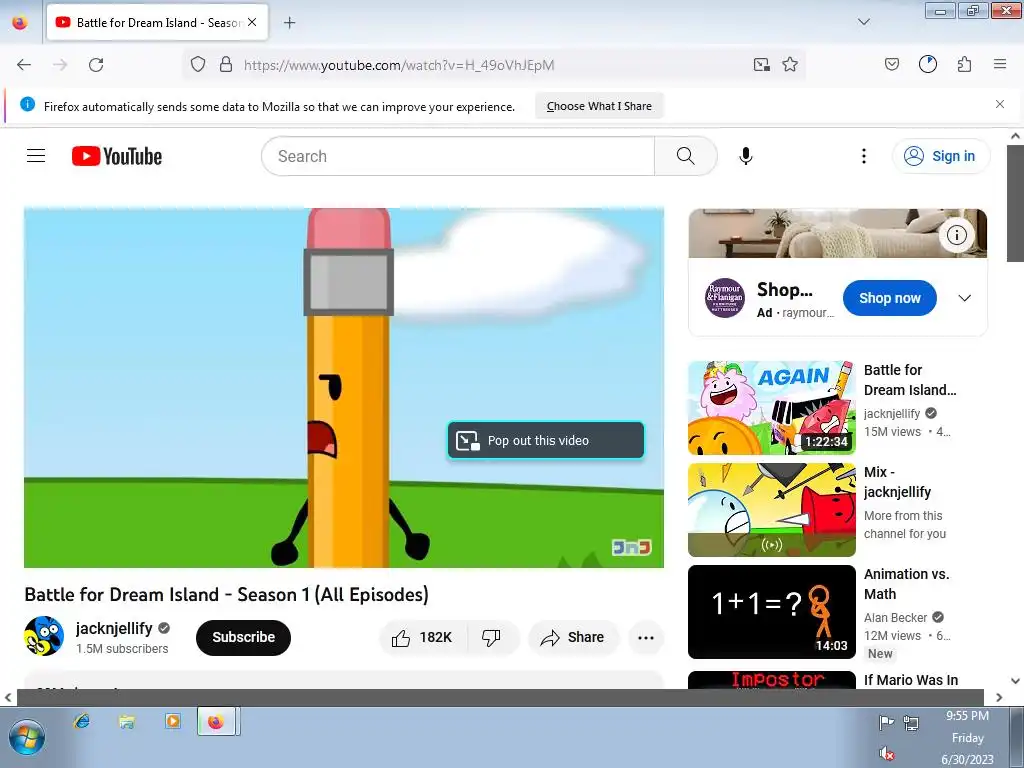Open the Action Center flag tray icon
The height and width of the screenshot is (768, 1024).
(886, 722)
